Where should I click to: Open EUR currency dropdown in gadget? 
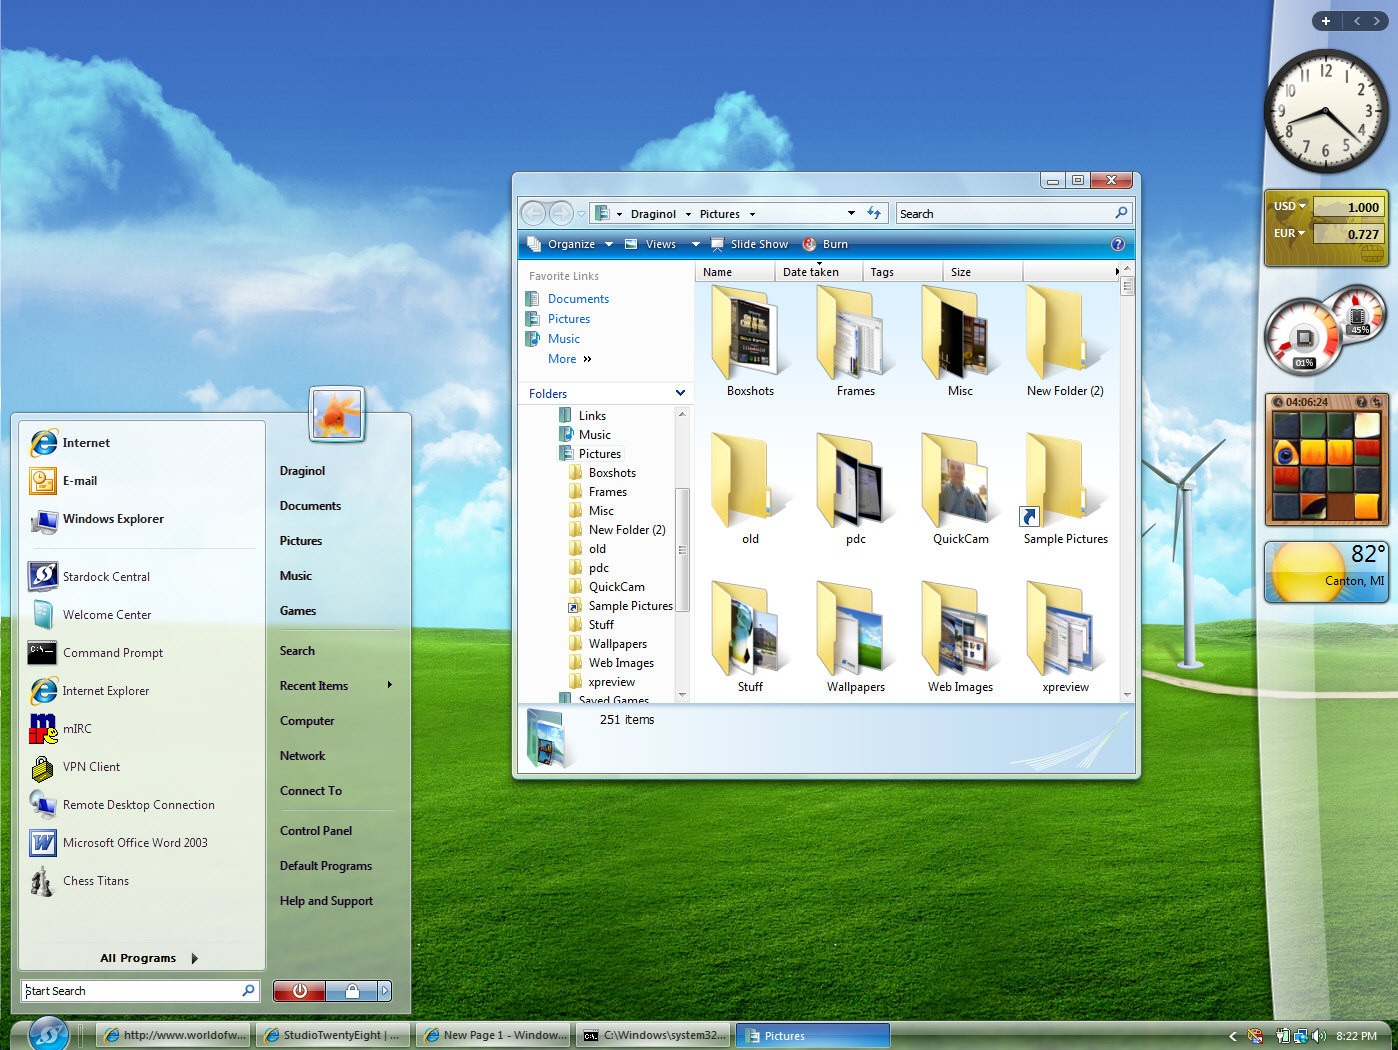pos(1290,233)
